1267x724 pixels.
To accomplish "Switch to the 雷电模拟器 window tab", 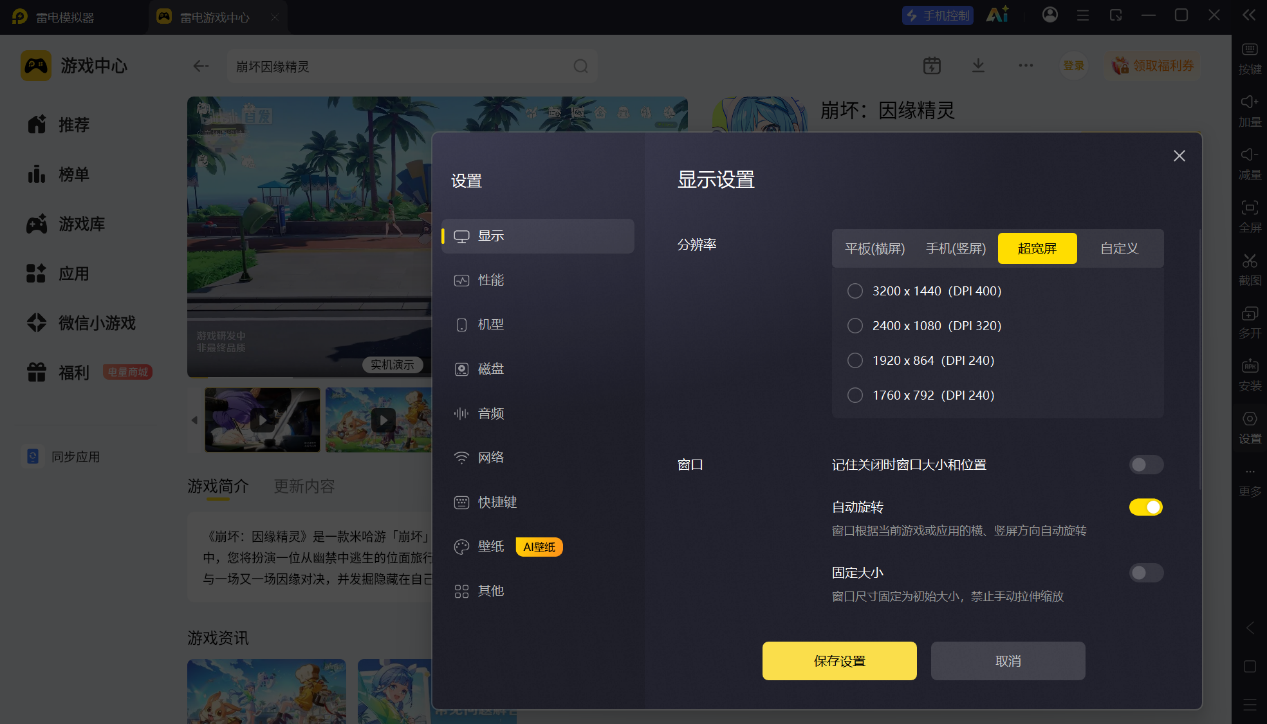I will pos(66,17).
